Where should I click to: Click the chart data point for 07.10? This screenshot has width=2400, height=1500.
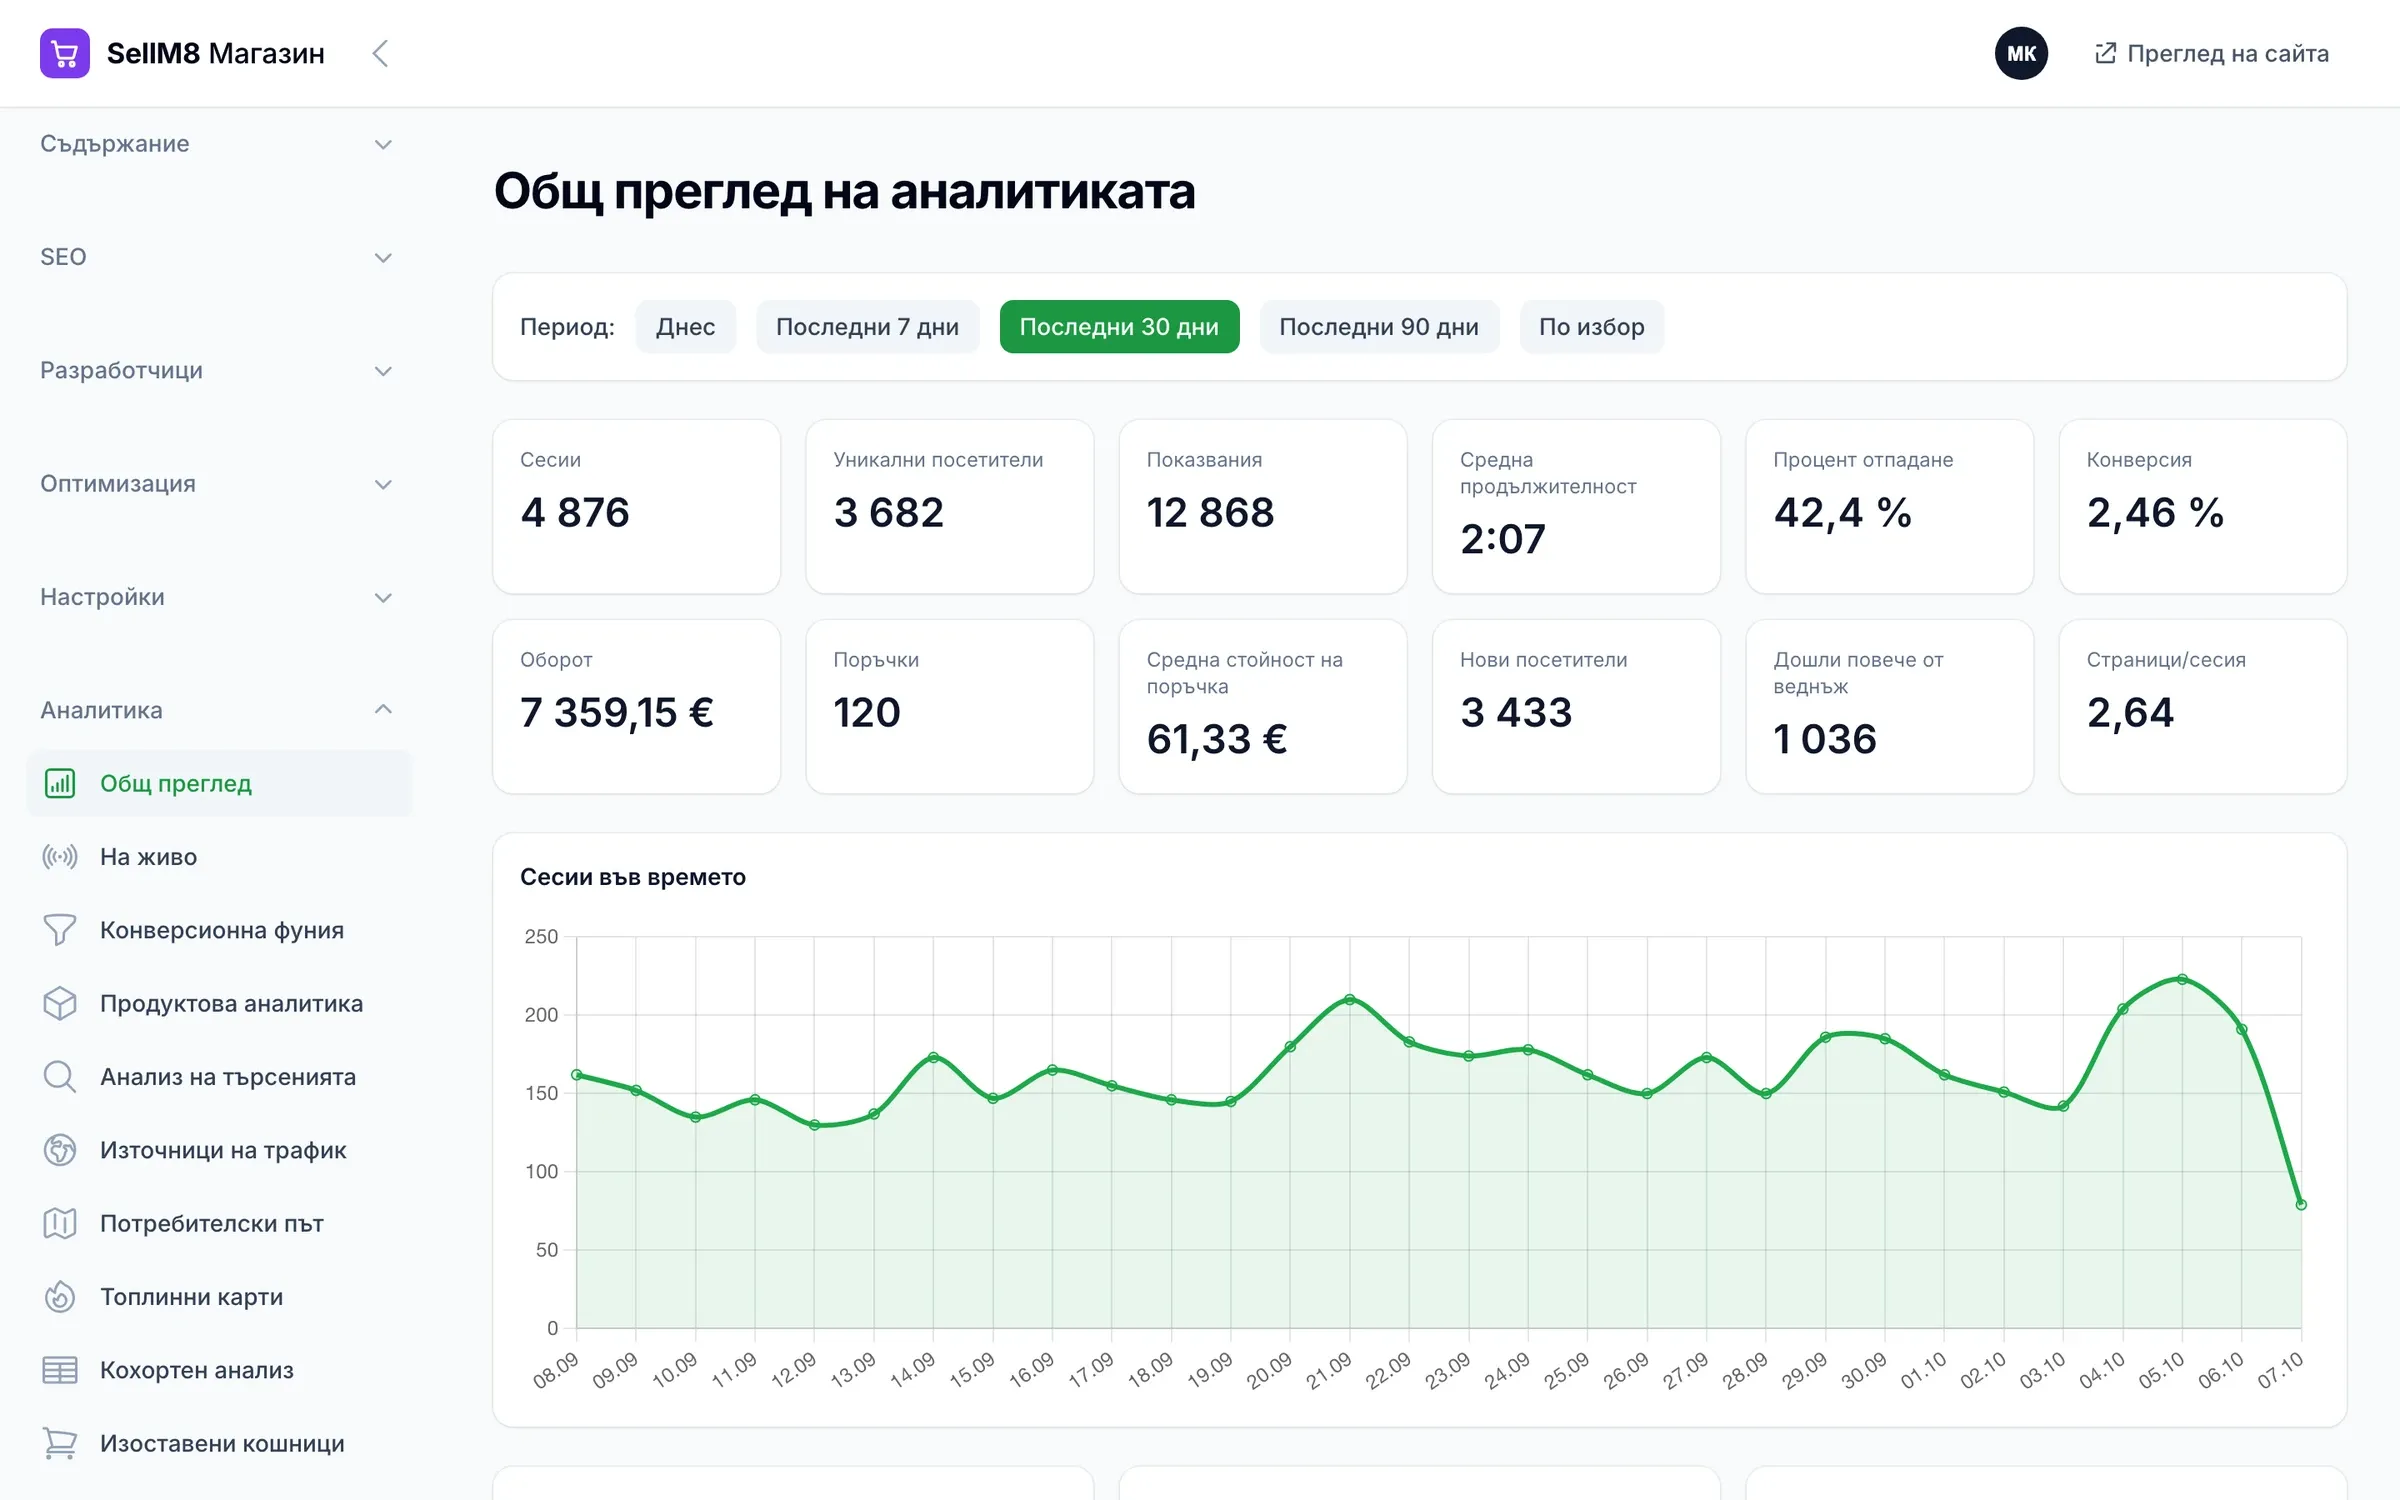[x=2301, y=1204]
